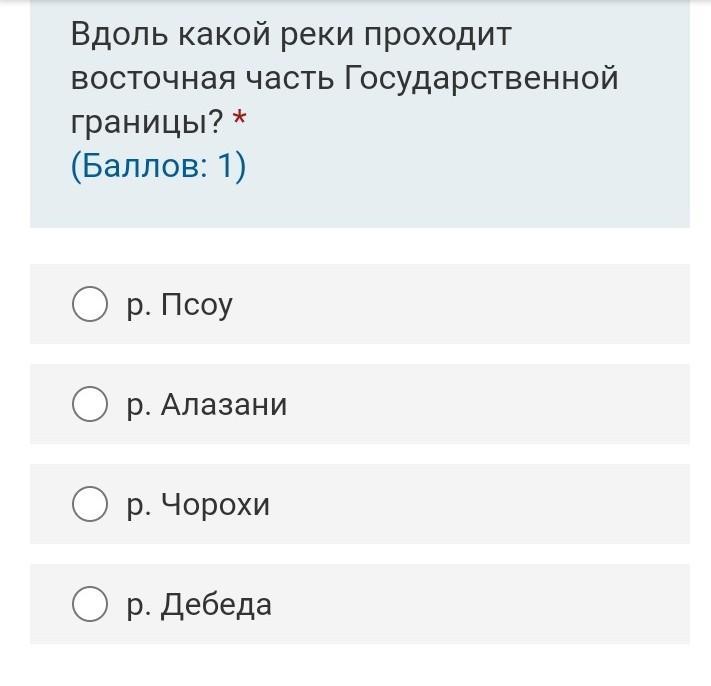Click the 'р. Дебеда' answer label
This screenshot has height=686, width=711.
tap(199, 605)
